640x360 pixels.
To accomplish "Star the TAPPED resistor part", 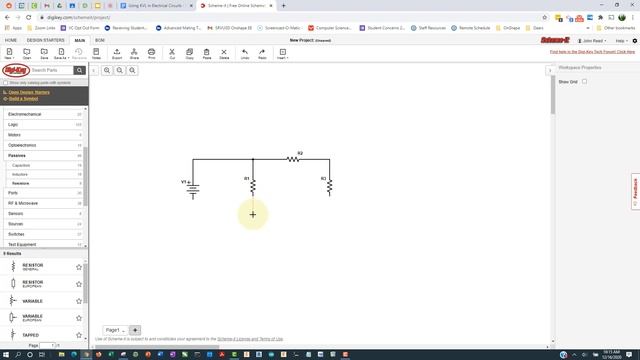I will [x=79, y=335].
